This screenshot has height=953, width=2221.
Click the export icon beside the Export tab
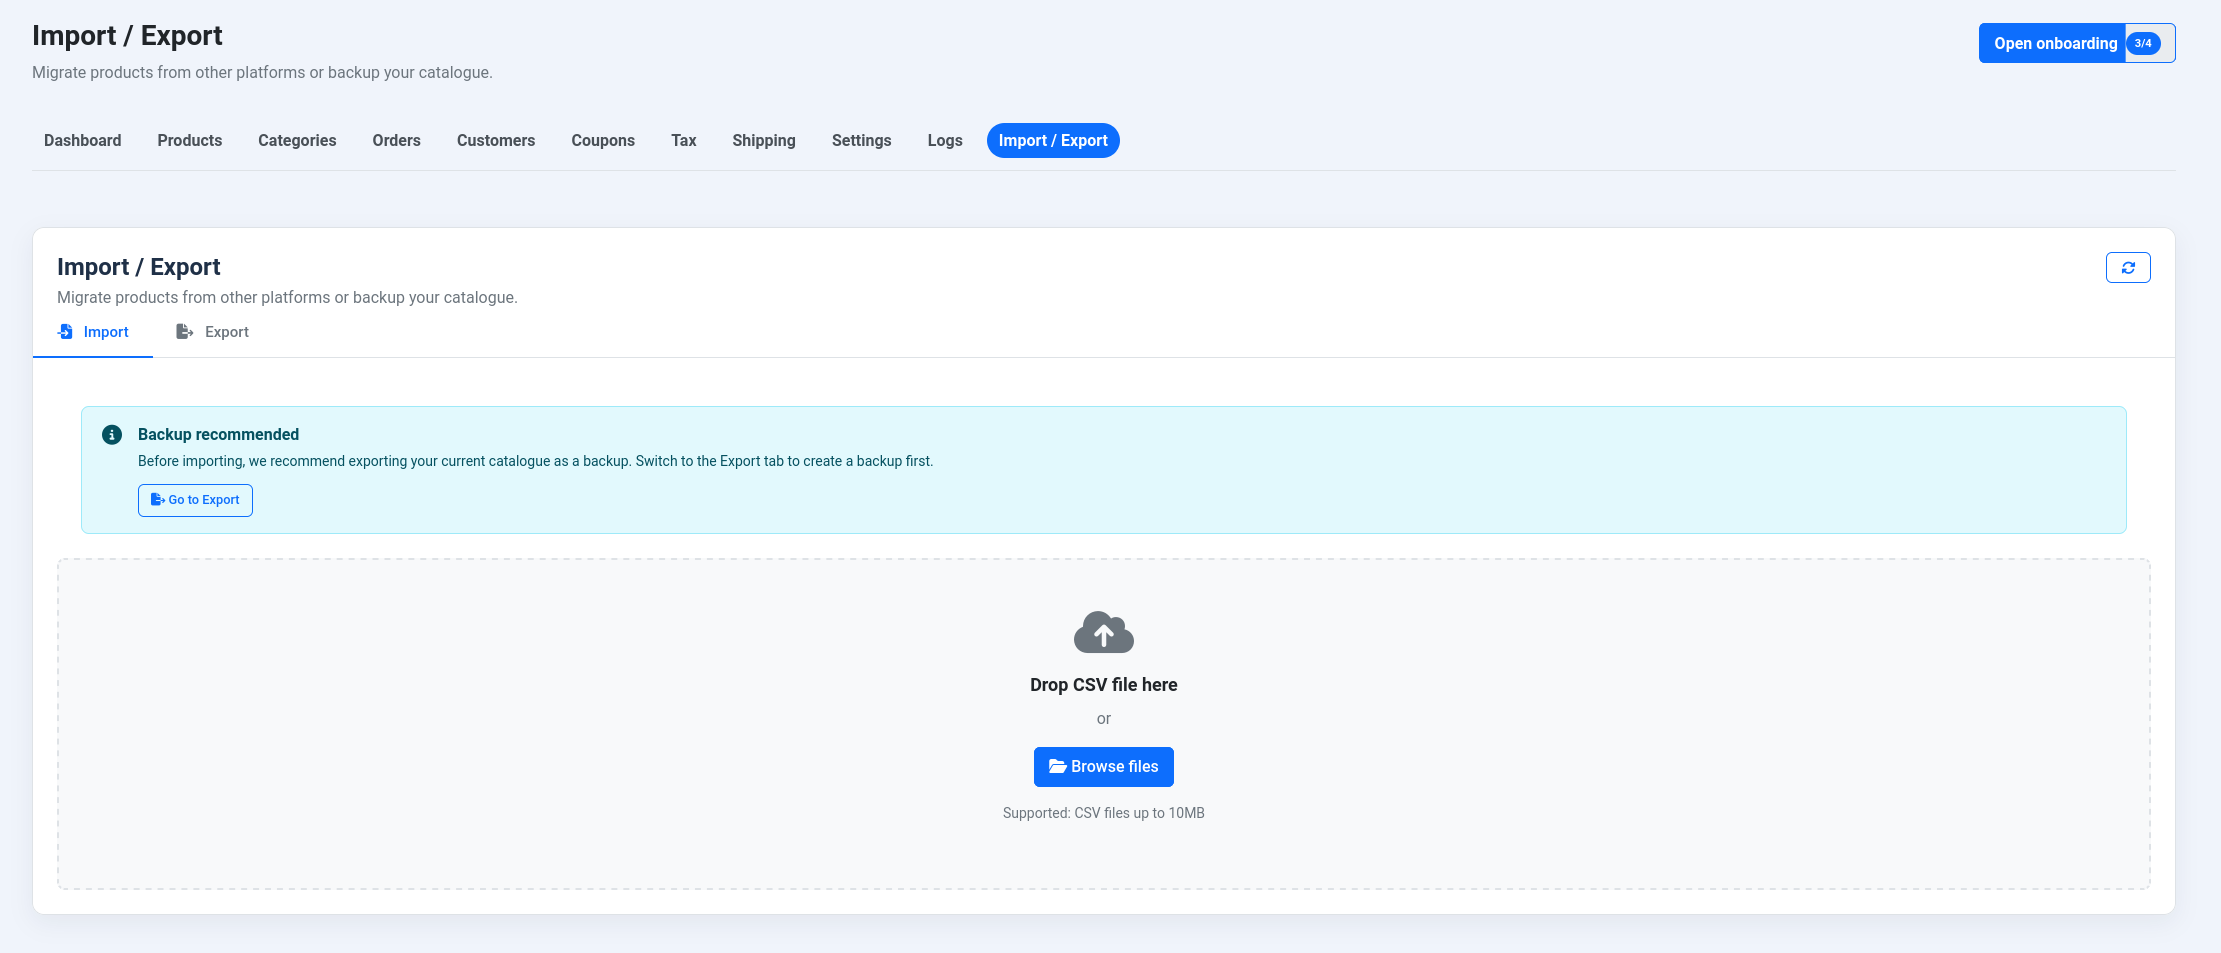pyautogui.click(x=184, y=331)
